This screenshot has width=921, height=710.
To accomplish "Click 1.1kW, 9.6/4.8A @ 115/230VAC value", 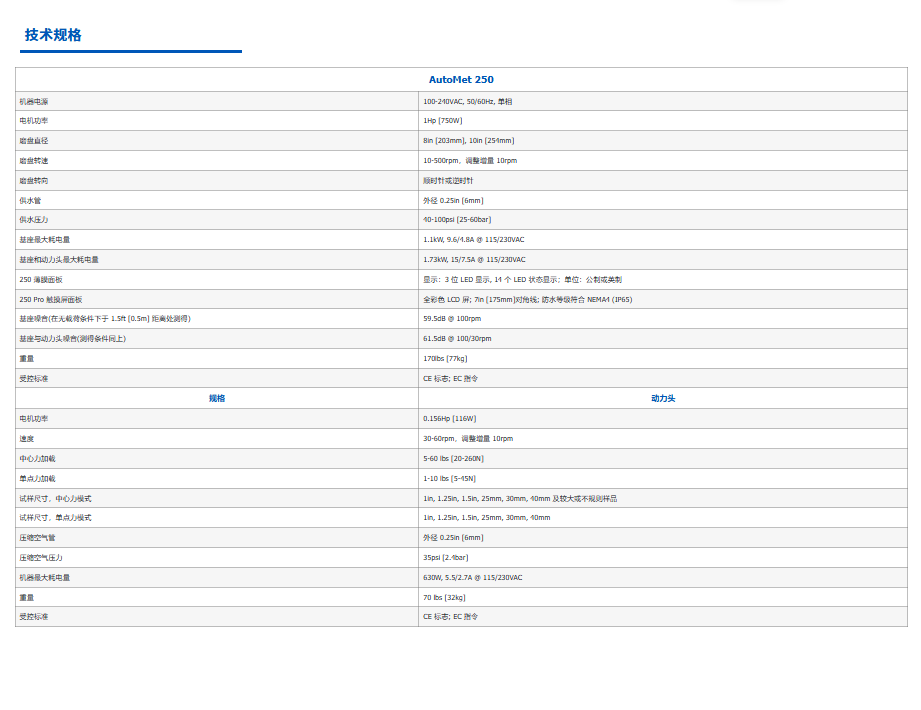I will [x=474, y=240].
